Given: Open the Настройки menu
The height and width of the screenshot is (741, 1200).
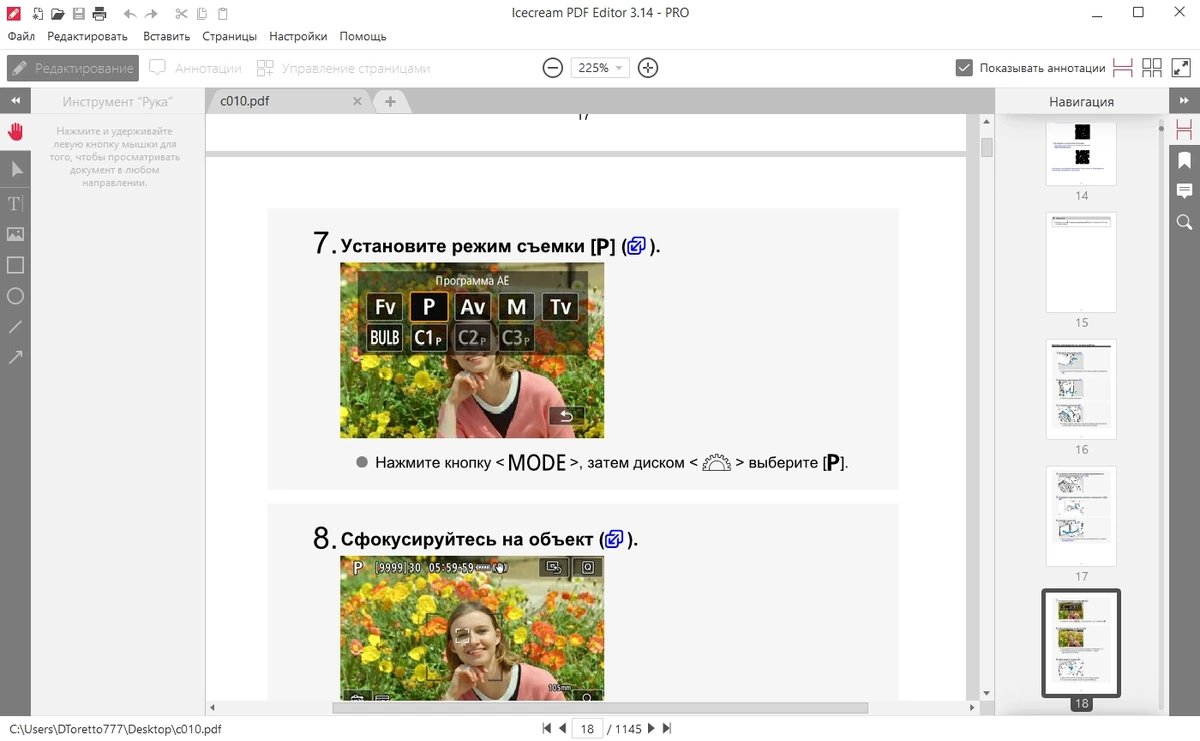Looking at the screenshot, I should point(298,36).
